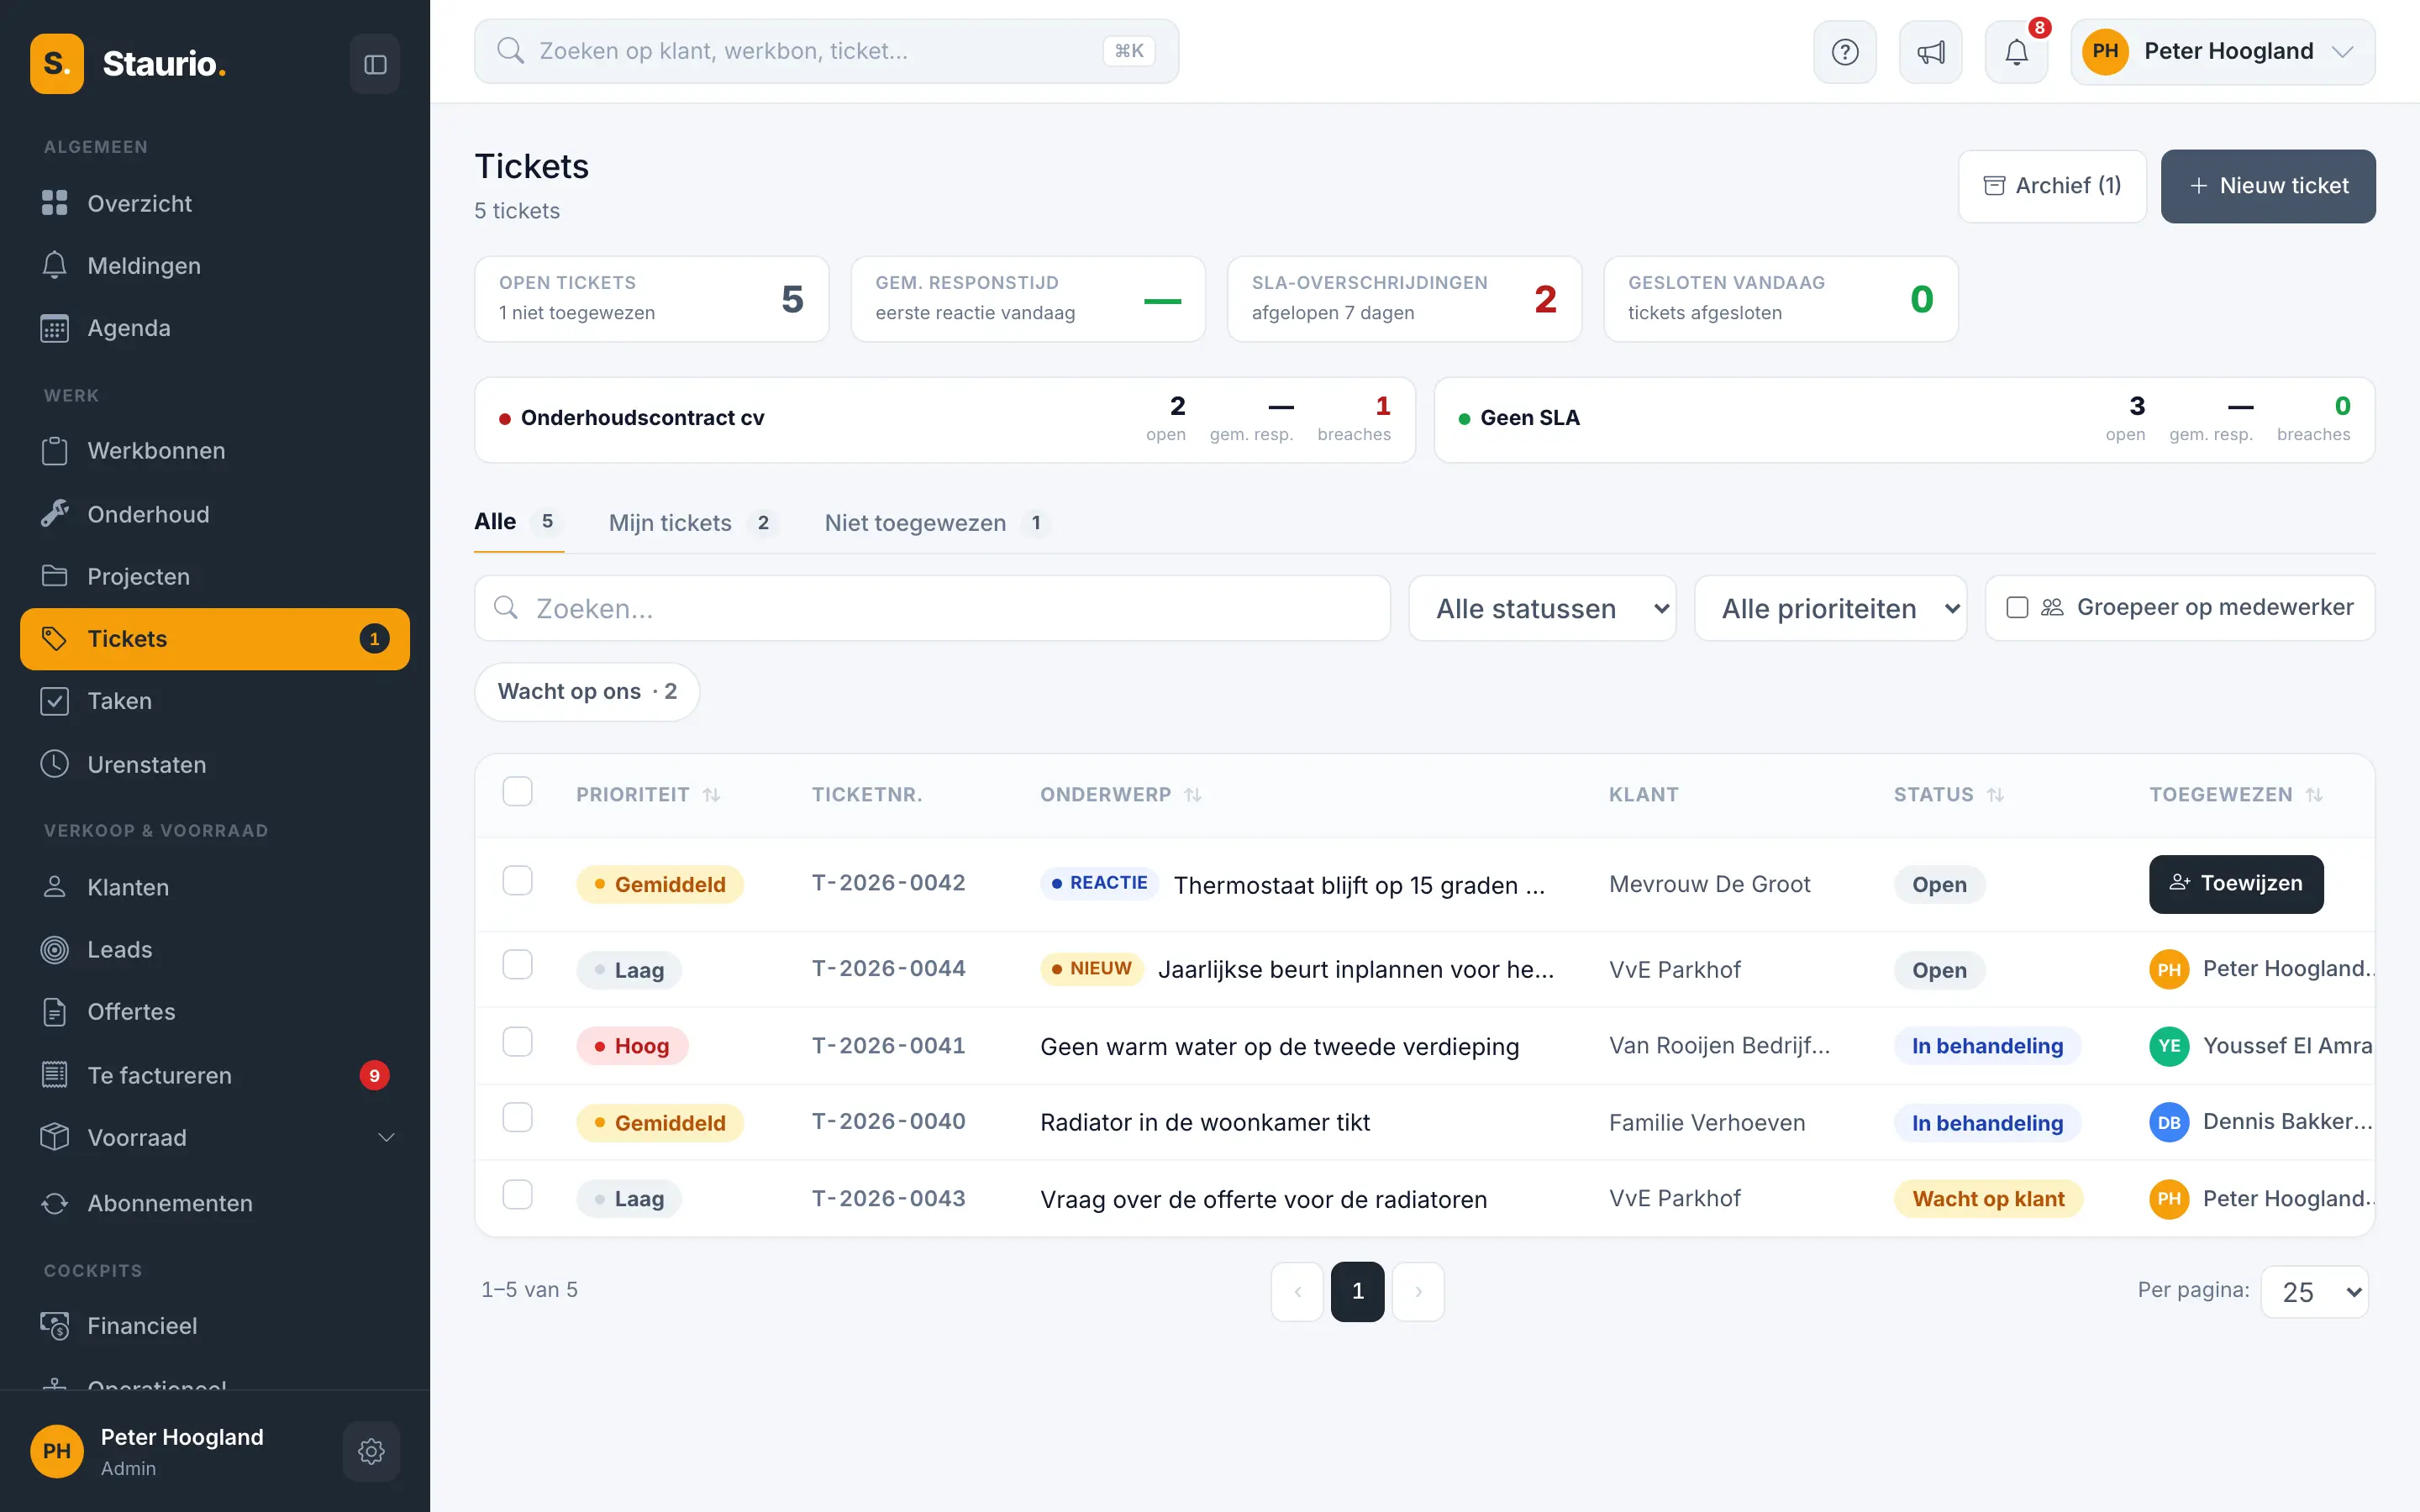Apply the Wacht op ons filter chip
Screen dimensions: 2420x1512
coord(587,692)
